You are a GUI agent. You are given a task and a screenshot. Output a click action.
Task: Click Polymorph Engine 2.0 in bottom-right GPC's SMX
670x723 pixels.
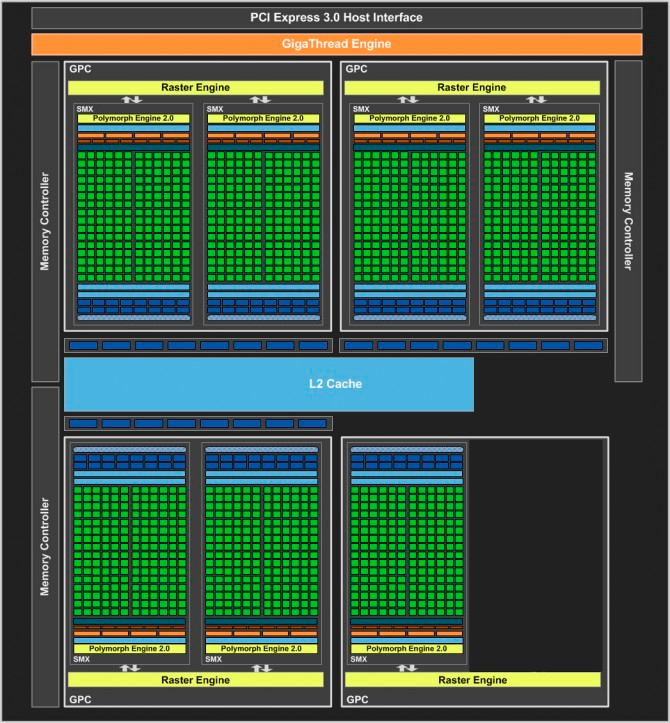coord(407,649)
